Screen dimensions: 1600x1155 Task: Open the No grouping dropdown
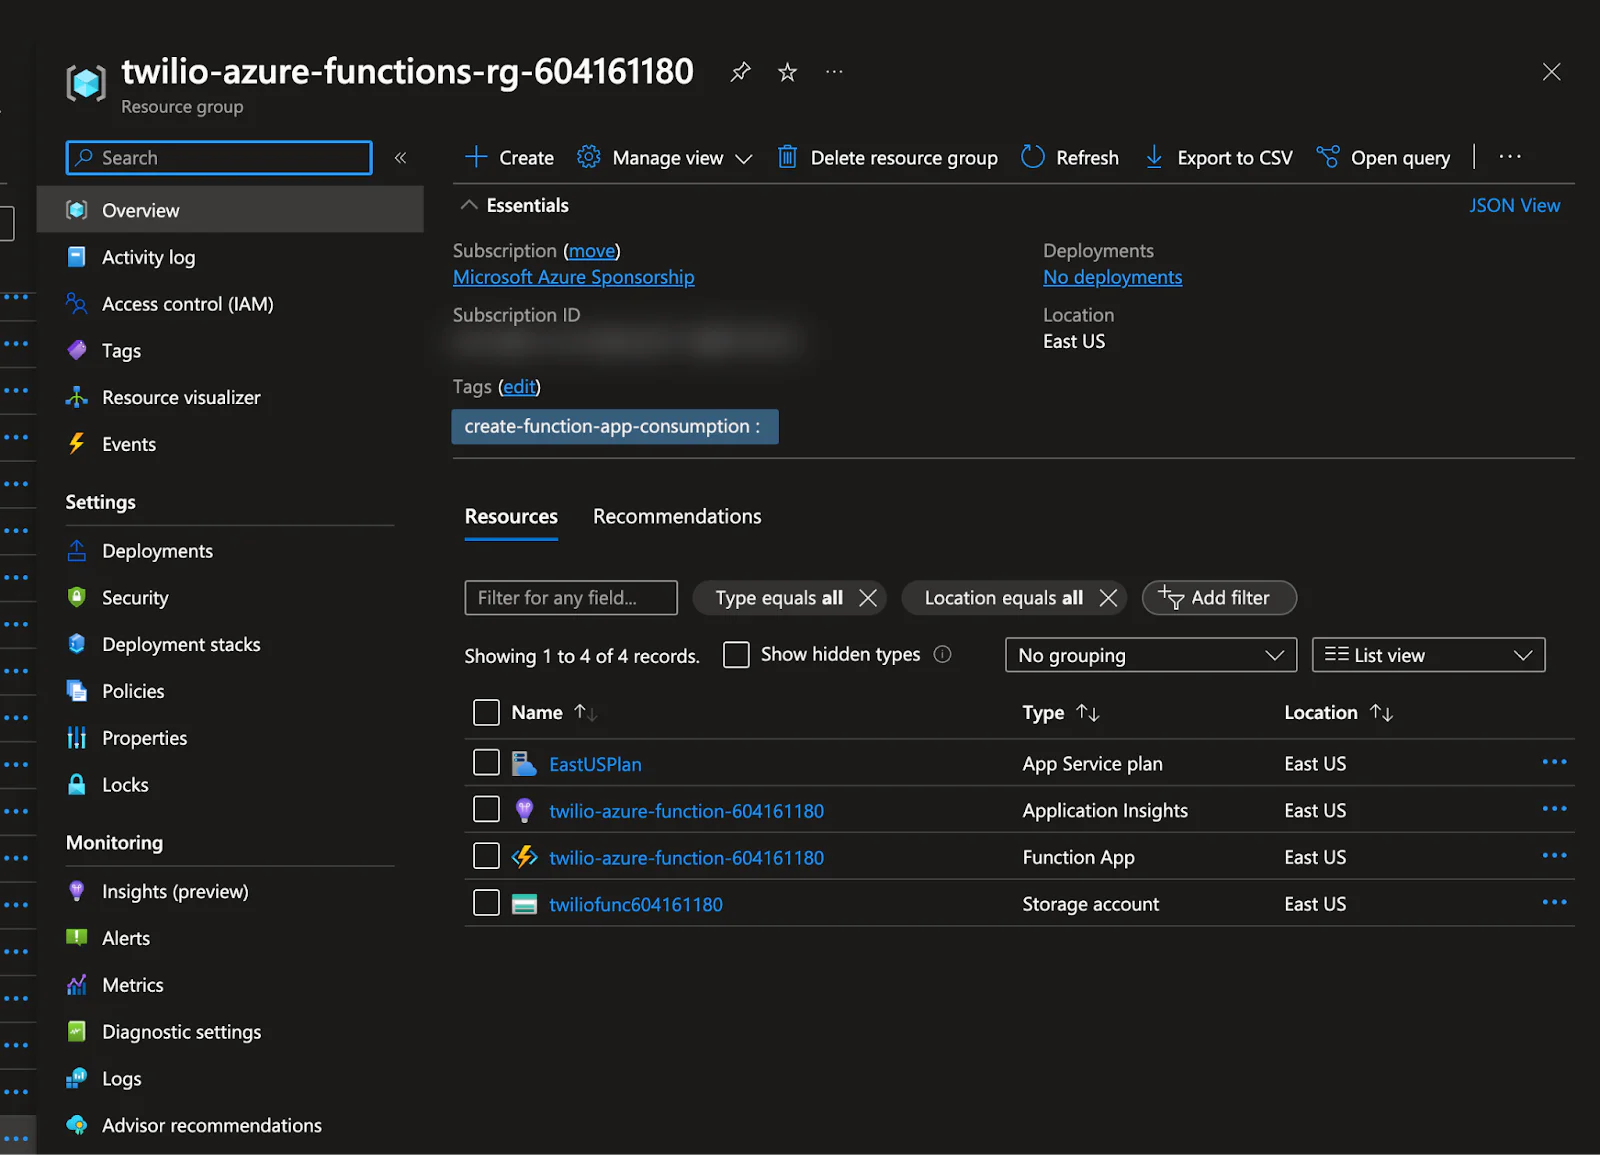pyautogui.click(x=1151, y=655)
